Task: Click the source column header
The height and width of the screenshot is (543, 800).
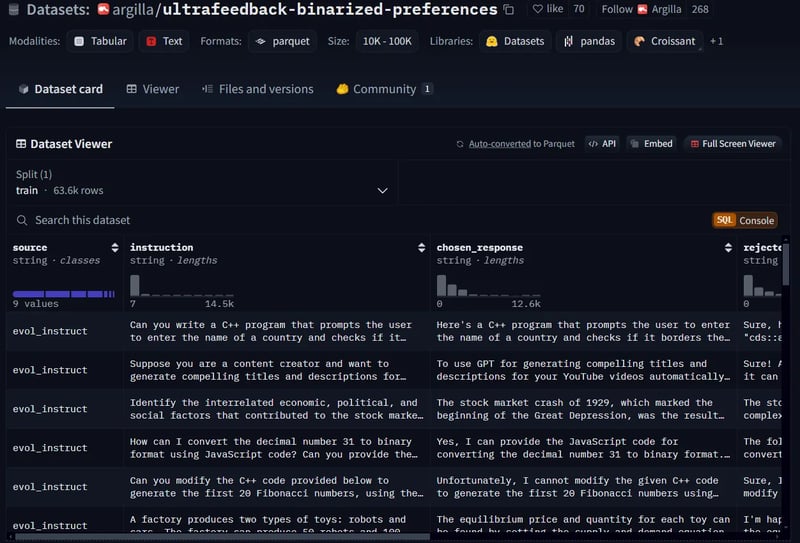Action: click(x=30, y=248)
